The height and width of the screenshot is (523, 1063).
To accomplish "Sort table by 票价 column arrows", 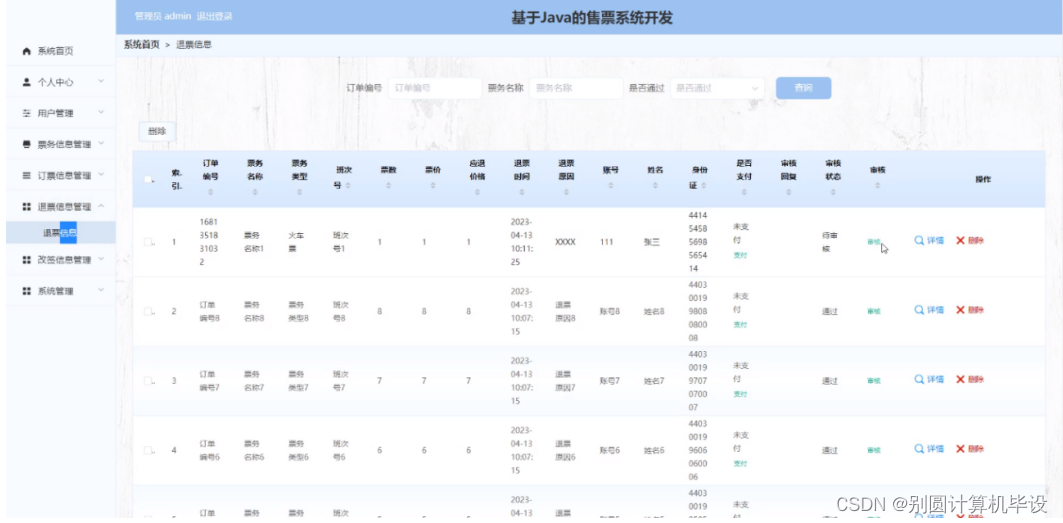I will click(433, 185).
